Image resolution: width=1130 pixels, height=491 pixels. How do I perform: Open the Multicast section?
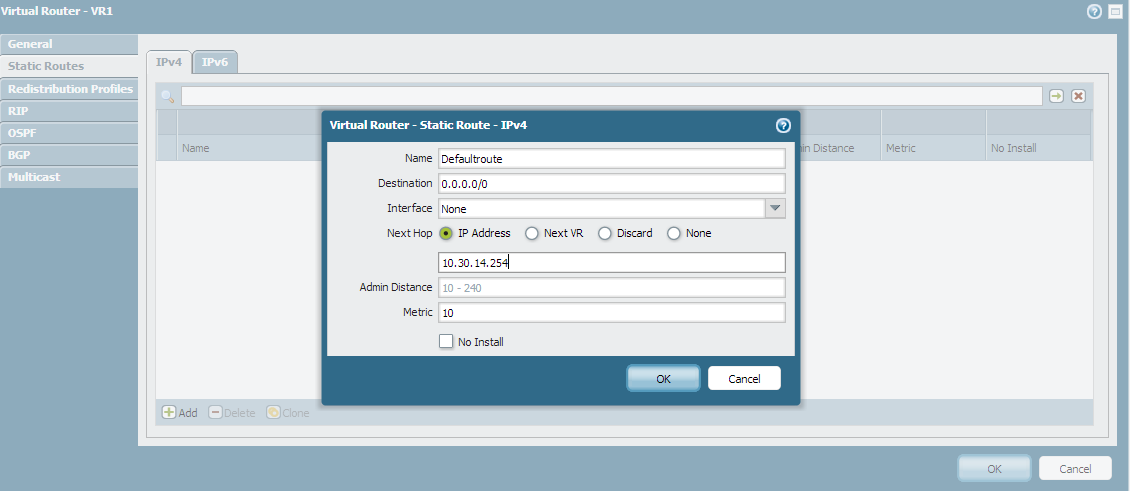[x=69, y=177]
